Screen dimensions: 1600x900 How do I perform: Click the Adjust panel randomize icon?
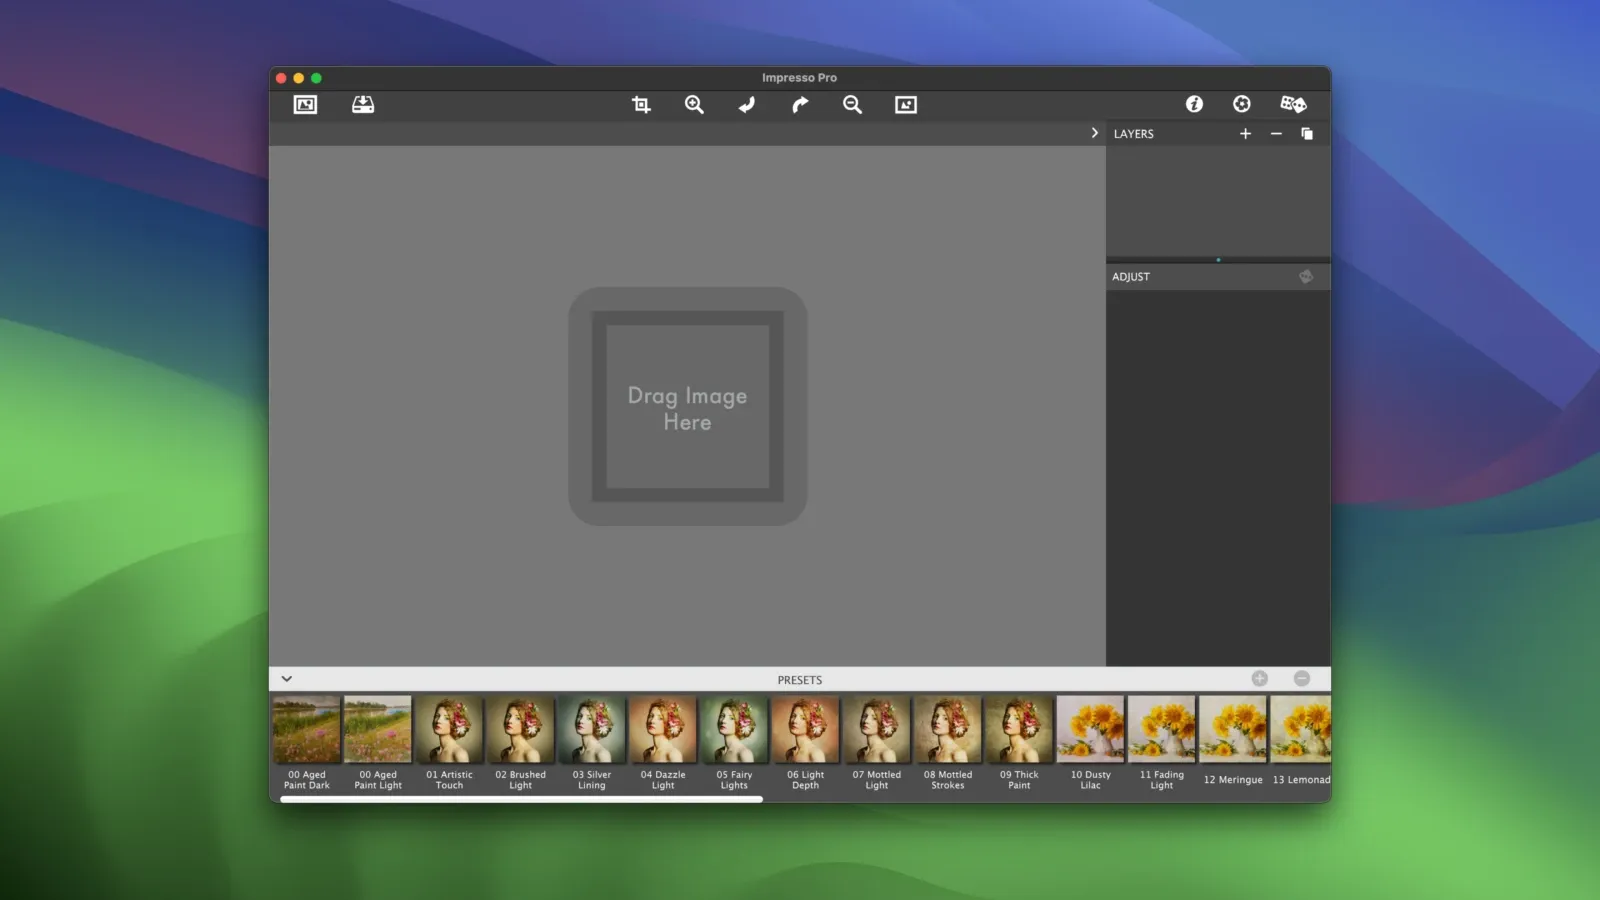click(1306, 277)
